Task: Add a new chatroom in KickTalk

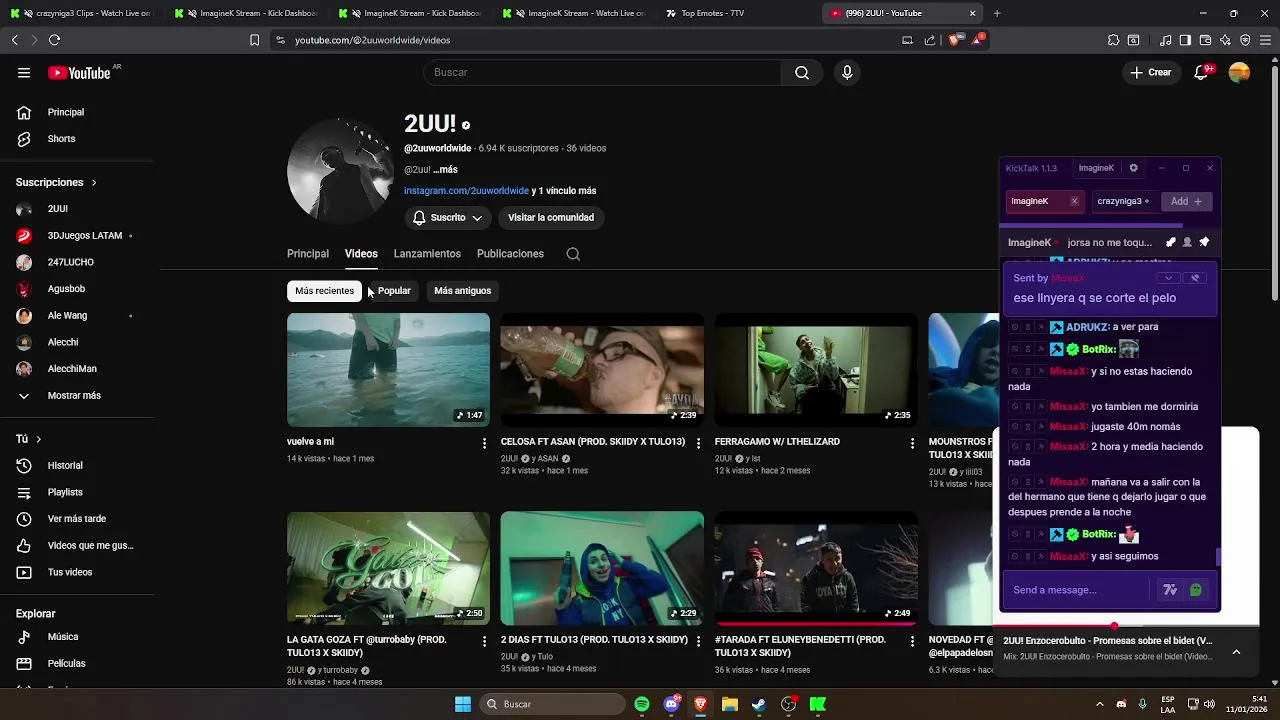Action: point(1187,201)
